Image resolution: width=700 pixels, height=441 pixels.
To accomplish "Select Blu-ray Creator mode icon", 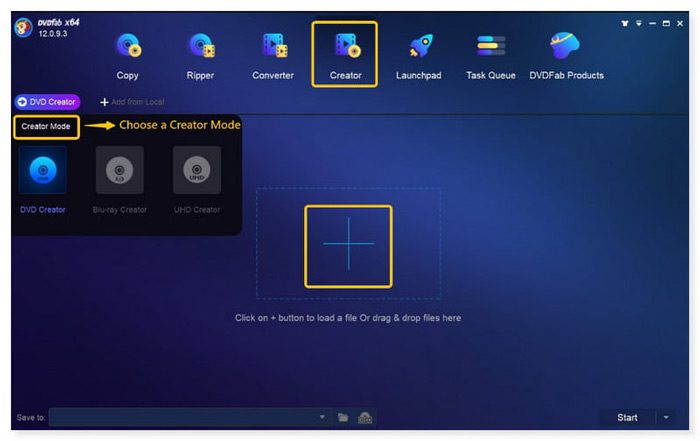I will pos(120,170).
